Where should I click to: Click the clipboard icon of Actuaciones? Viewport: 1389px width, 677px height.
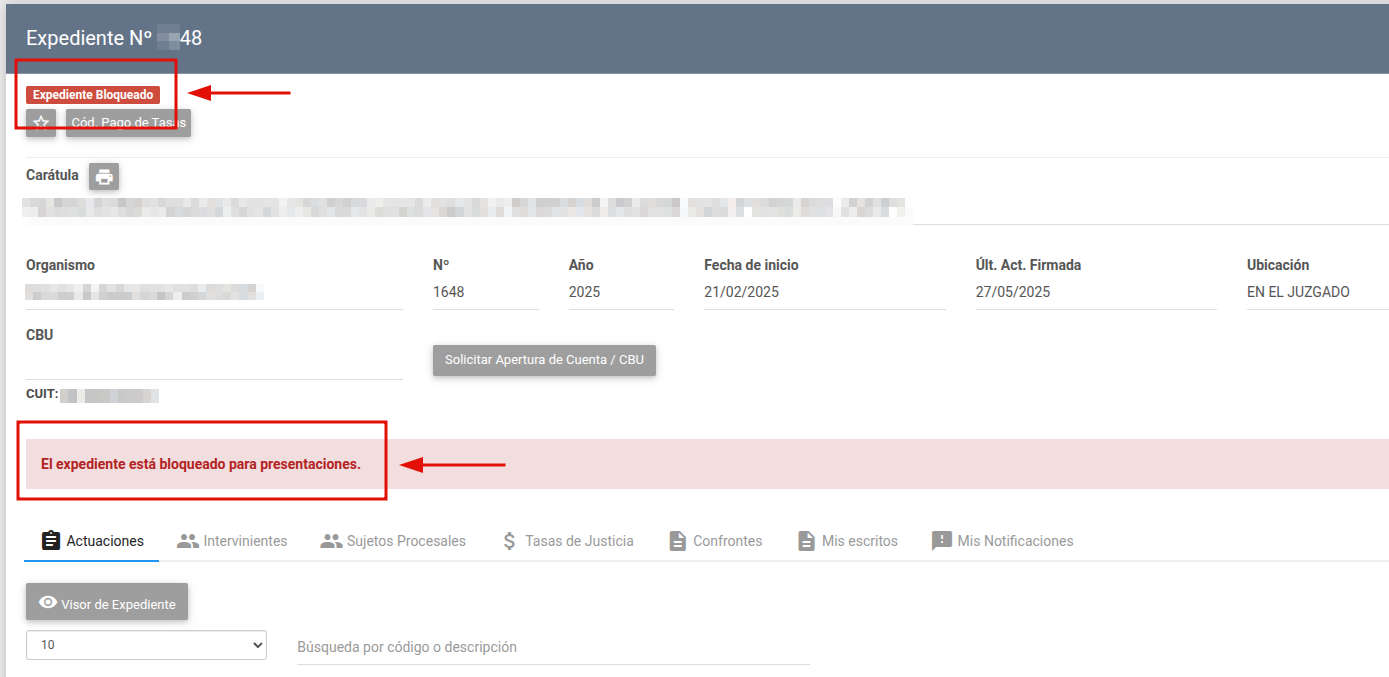[x=50, y=541]
